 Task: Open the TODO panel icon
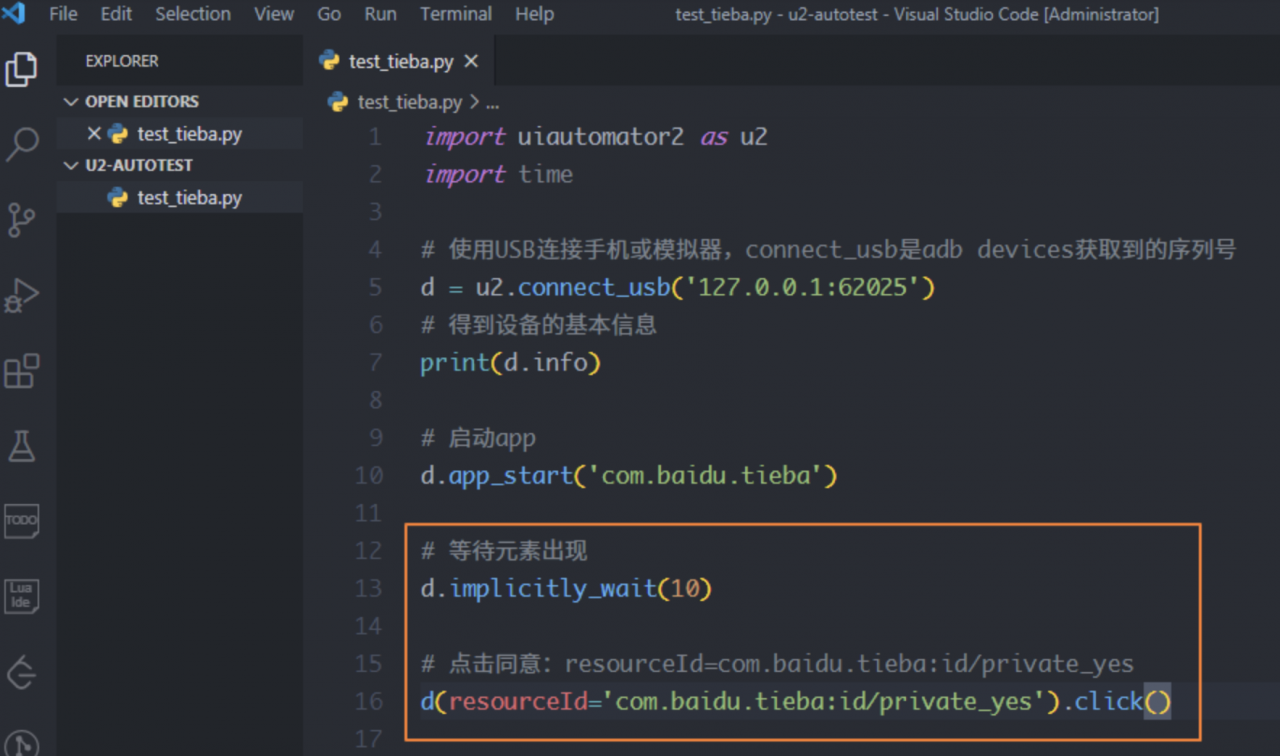(22, 521)
